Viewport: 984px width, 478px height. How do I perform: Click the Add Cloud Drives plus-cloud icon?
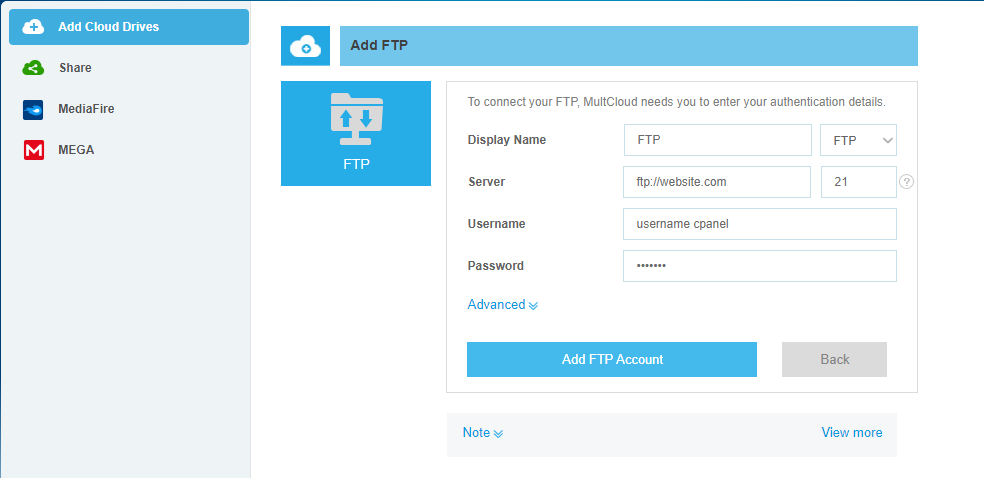point(33,27)
